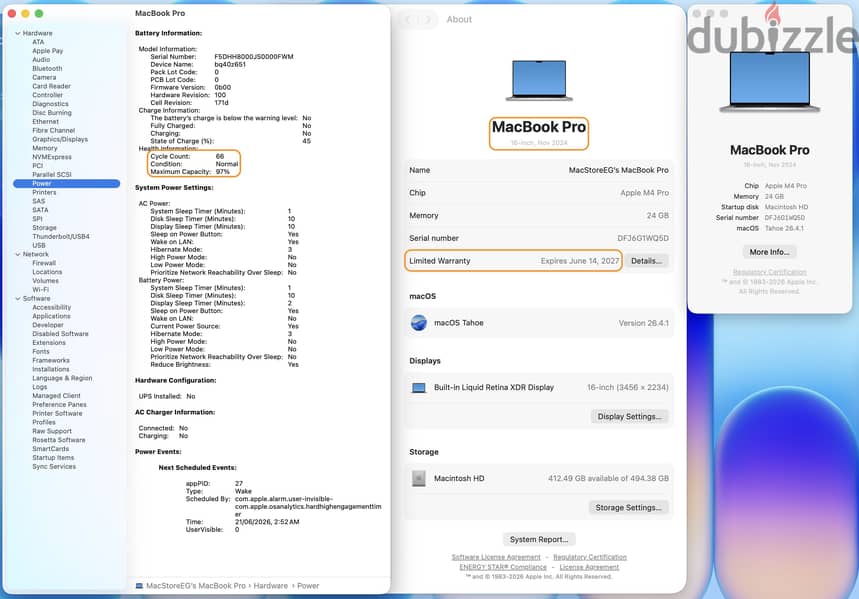Open Storage Settings button
This screenshot has width=859, height=599.
[628, 507]
